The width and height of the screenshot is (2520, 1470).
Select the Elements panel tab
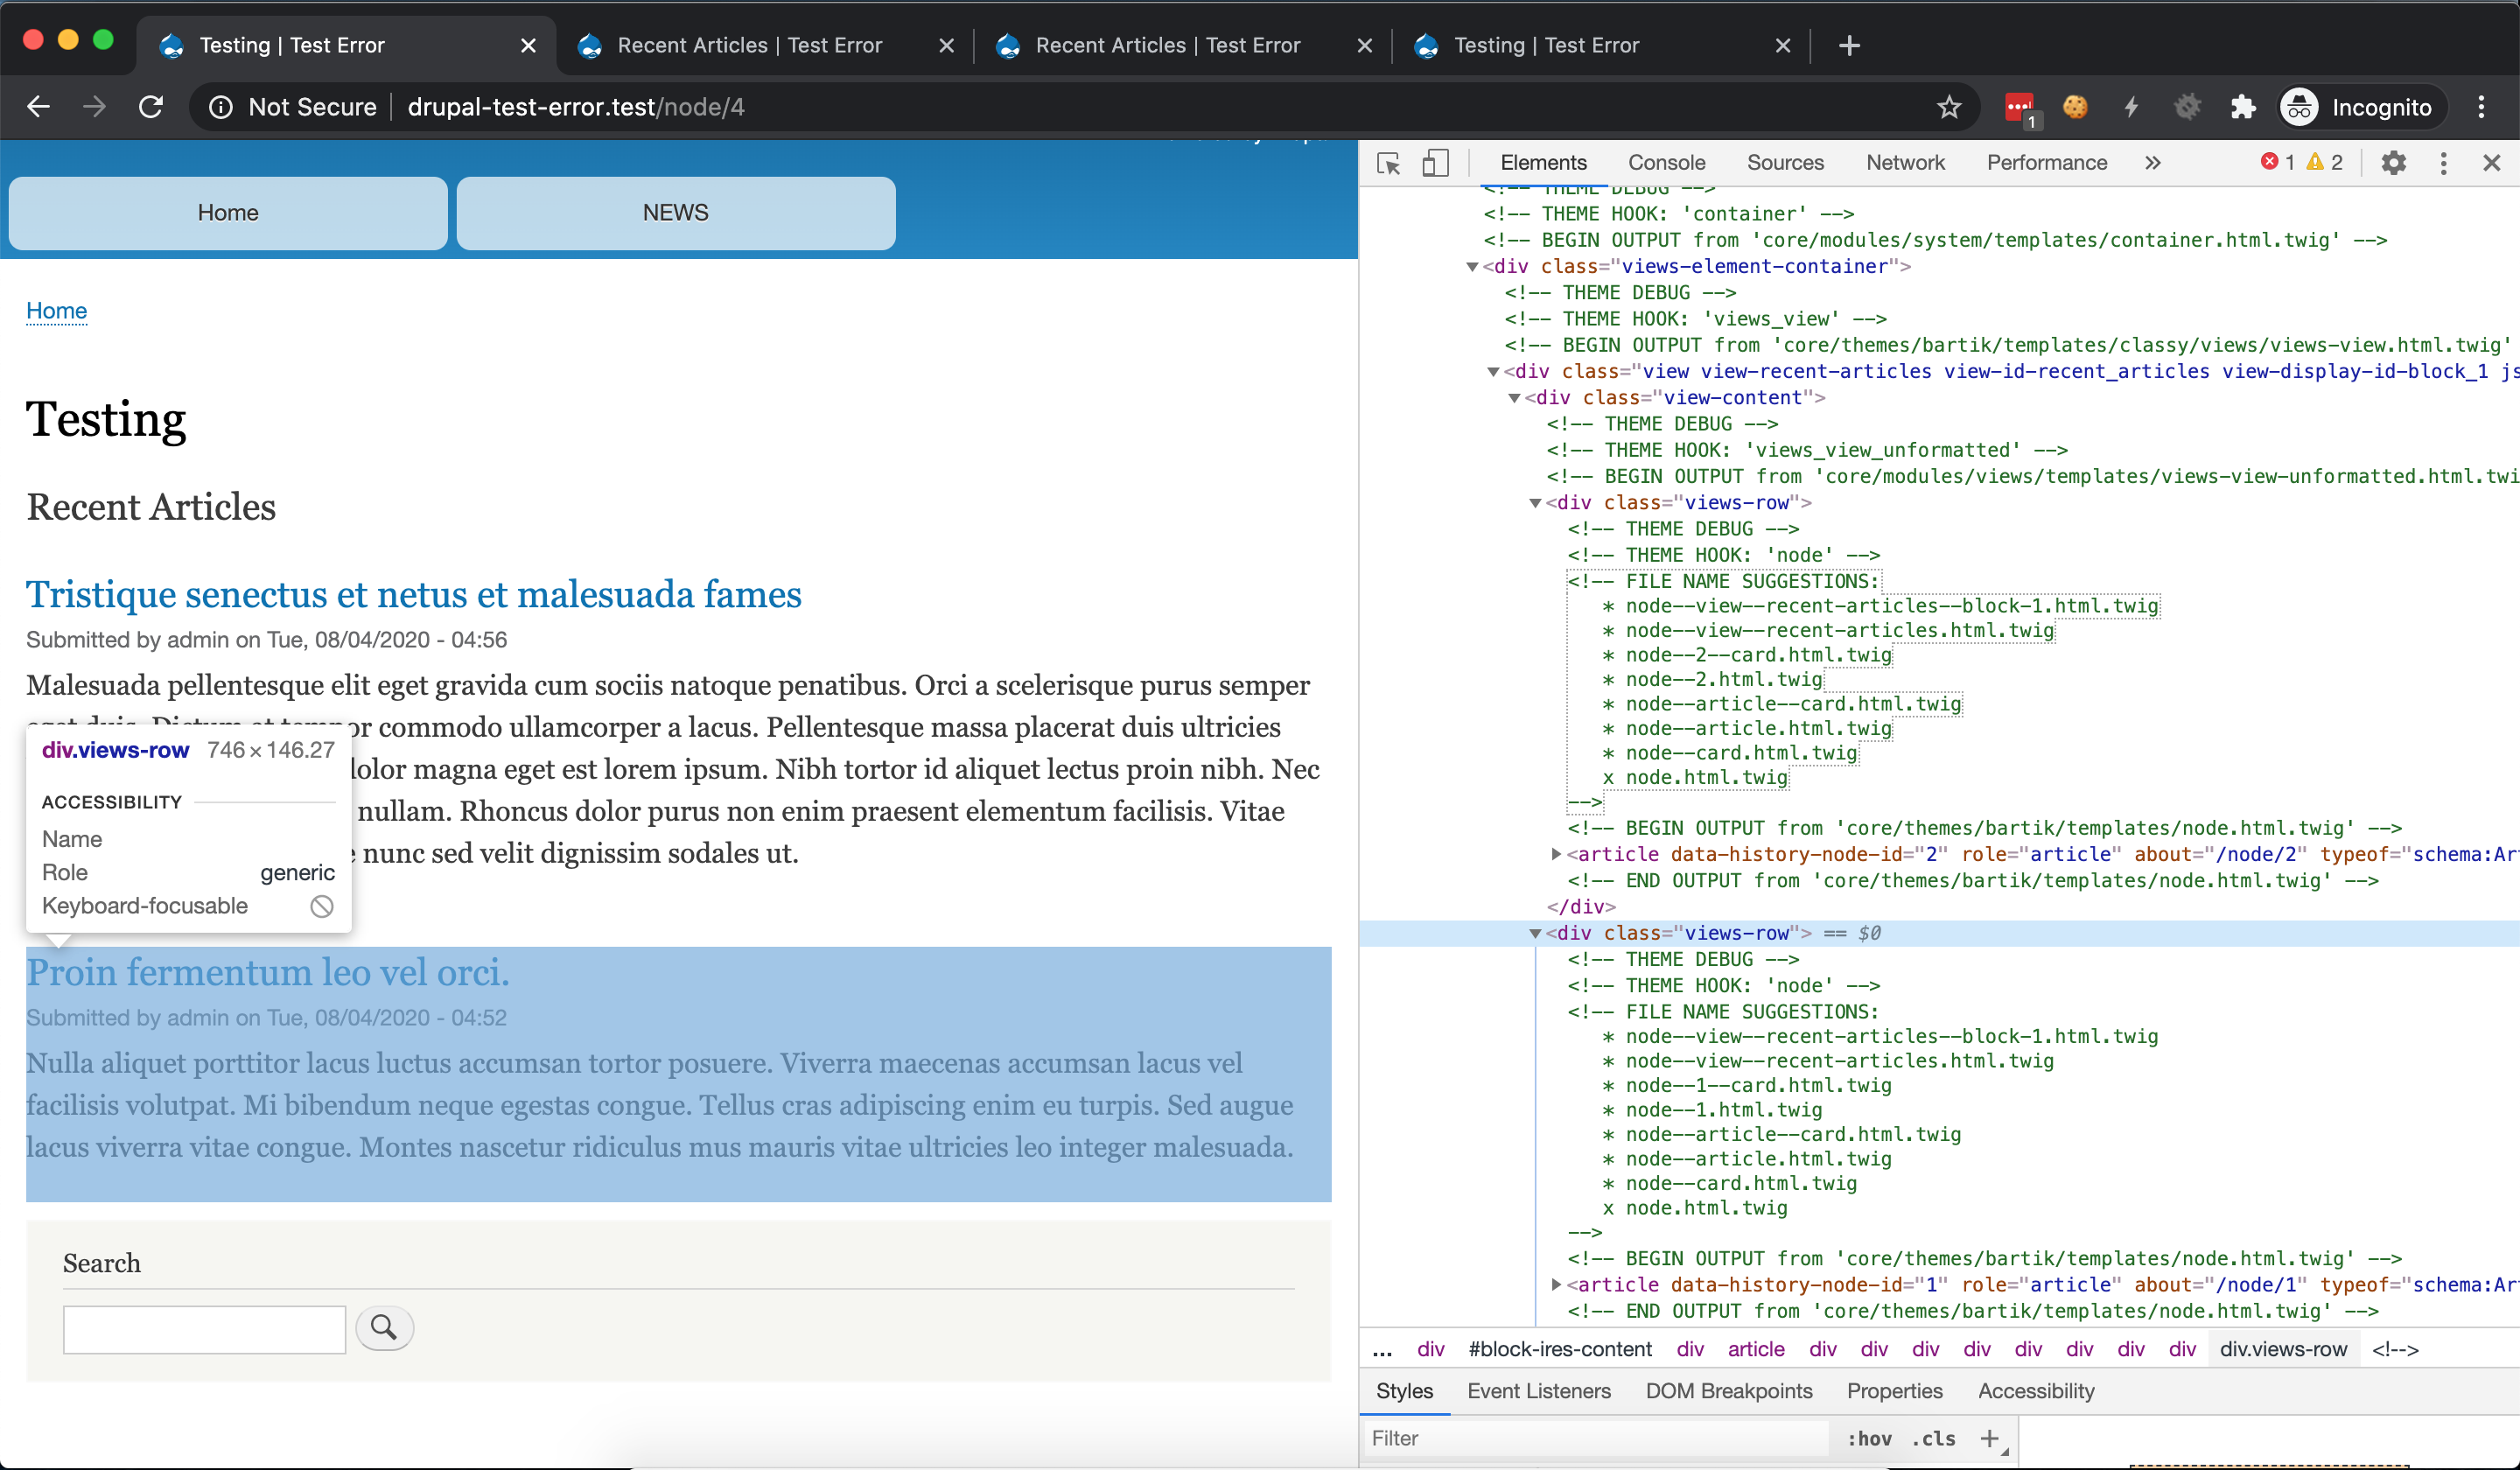(1543, 162)
